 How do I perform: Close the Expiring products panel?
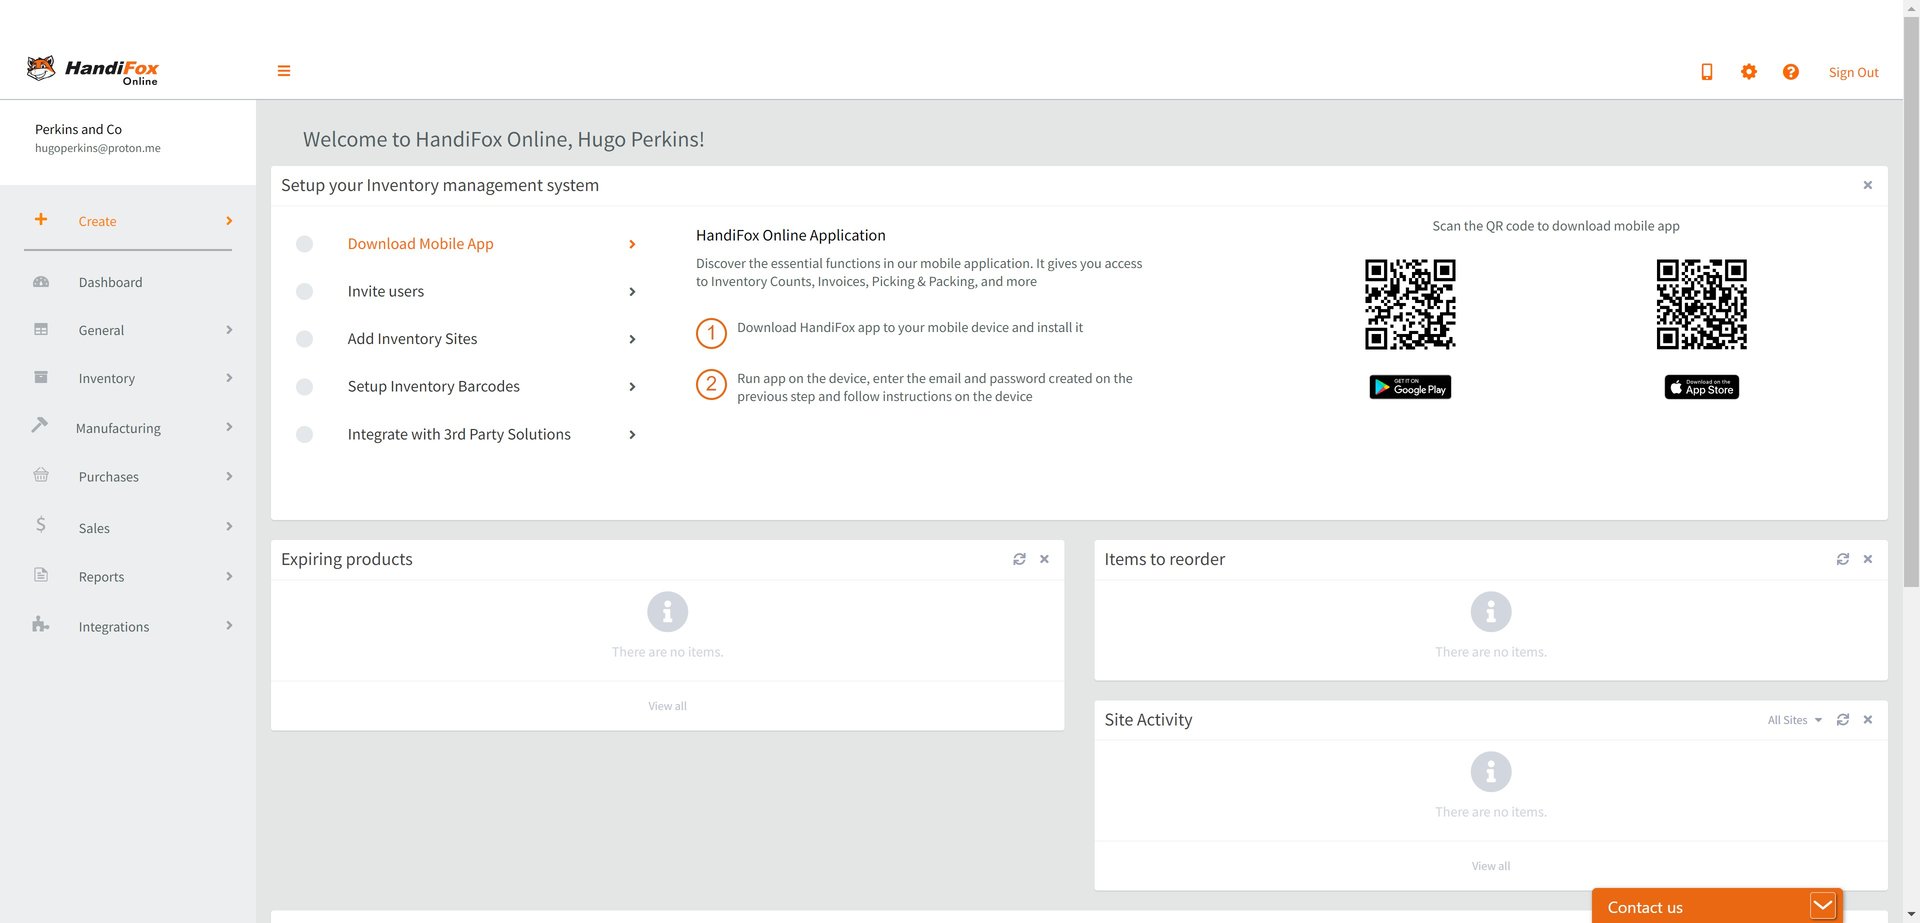click(1044, 560)
